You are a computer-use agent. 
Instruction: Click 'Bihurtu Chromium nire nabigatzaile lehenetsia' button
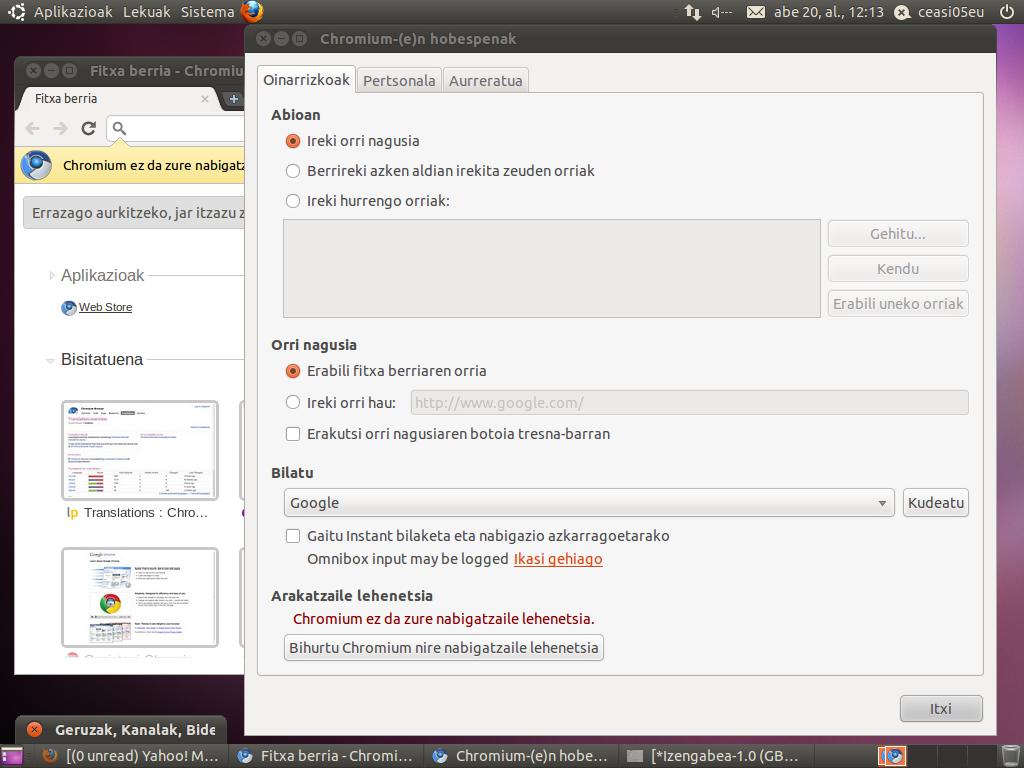pos(444,648)
